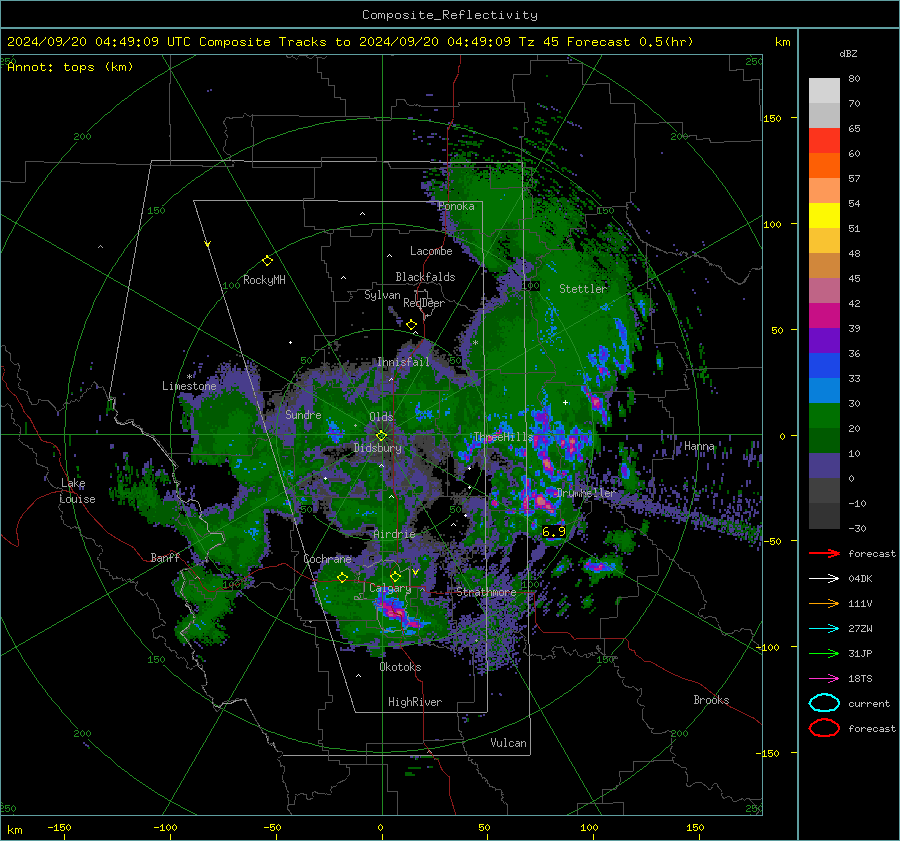This screenshot has width=900, height=841.
Task: Click the Calgary city label
Action: (390, 588)
